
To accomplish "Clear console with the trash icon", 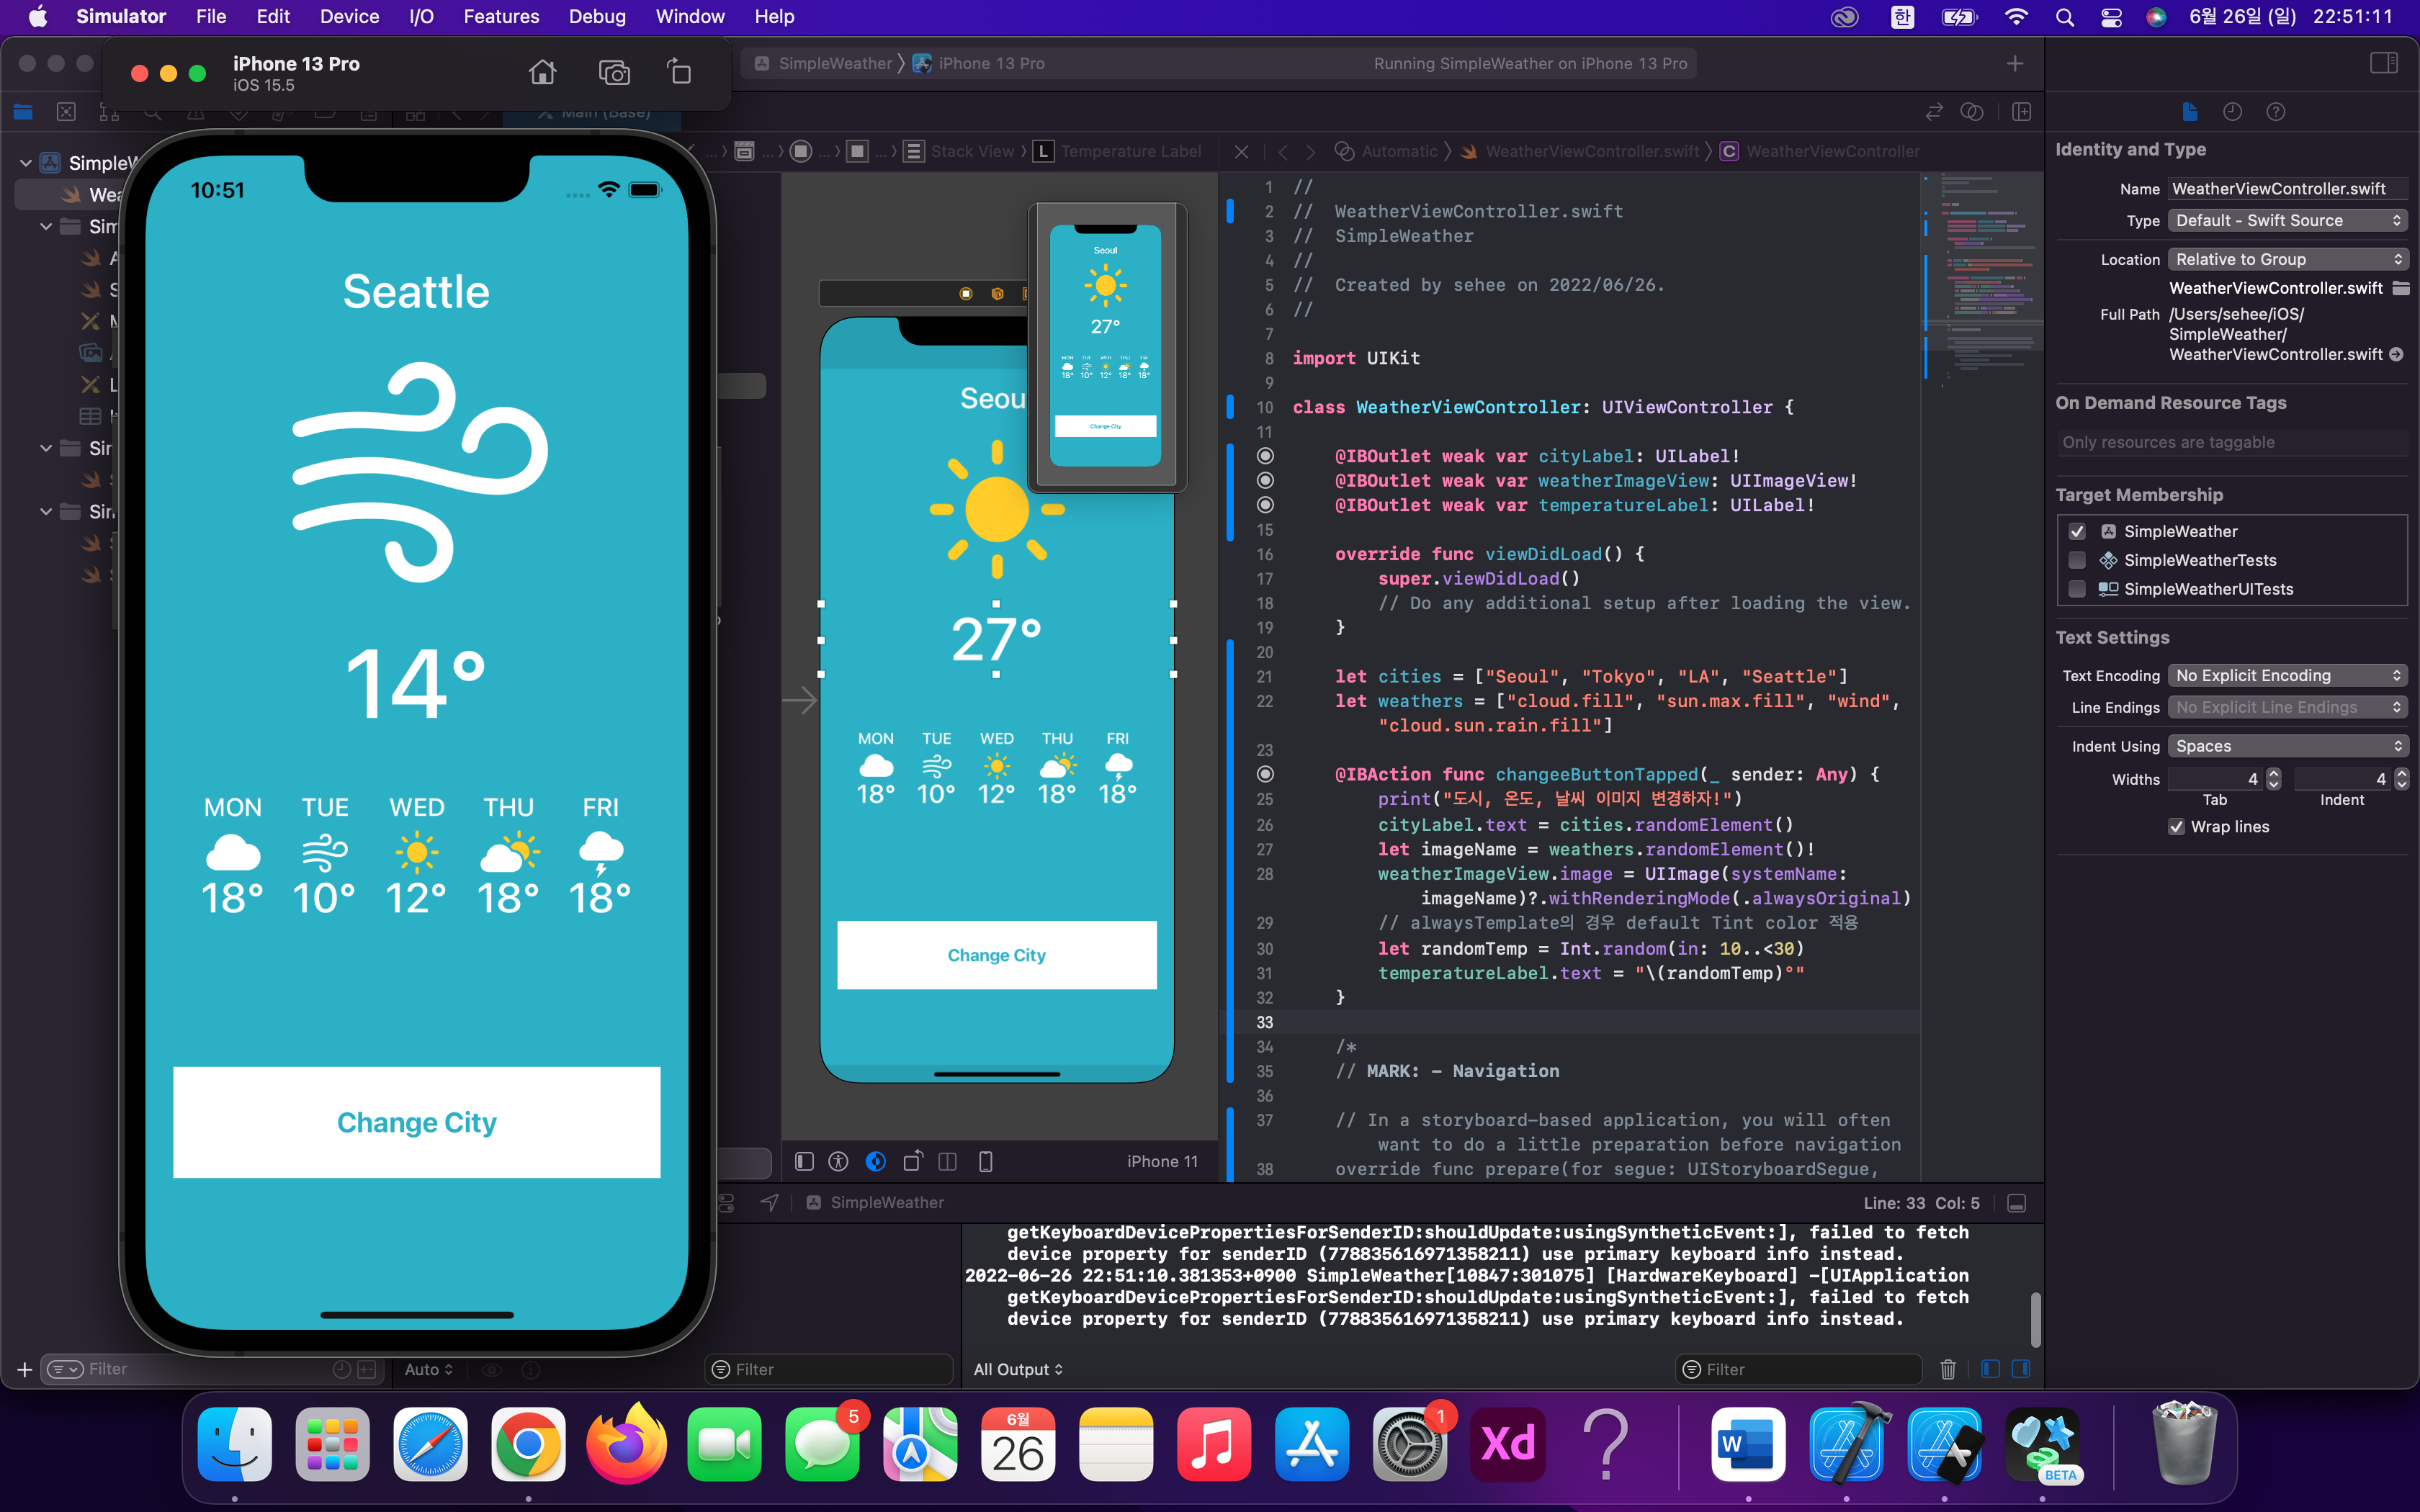I will (1947, 1369).
